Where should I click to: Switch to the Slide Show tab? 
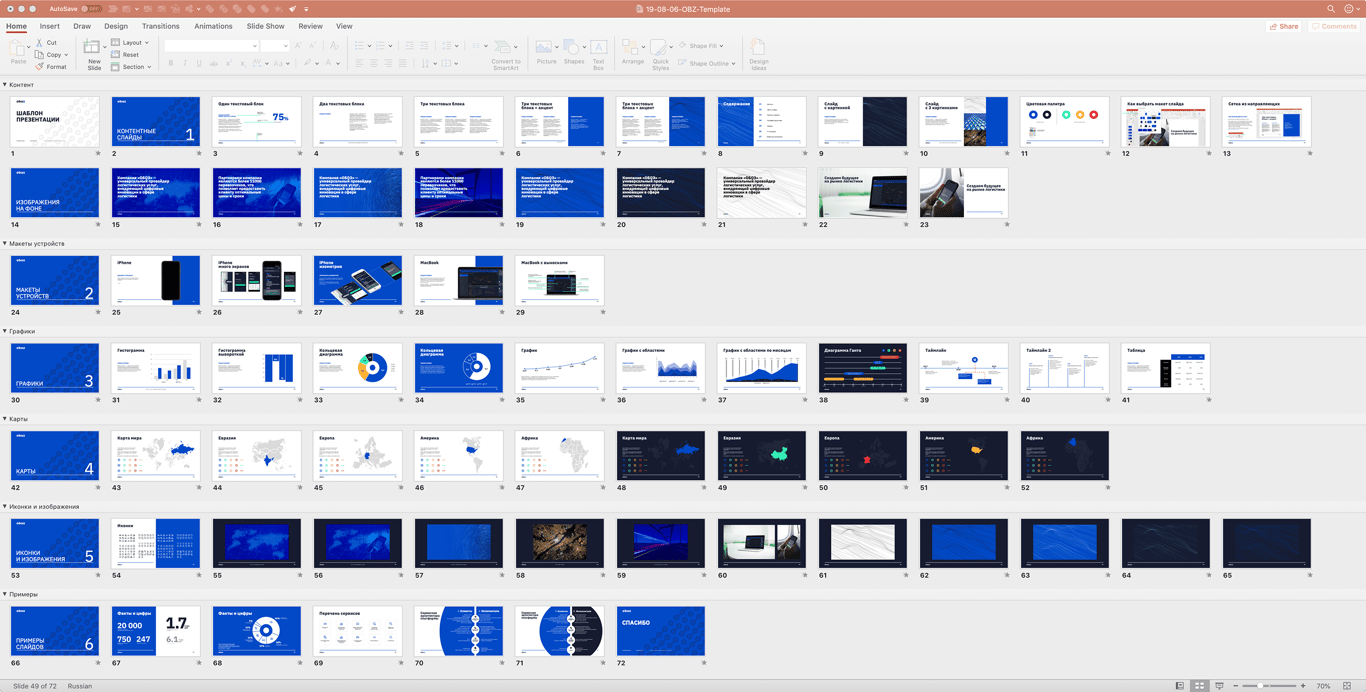[265, 26]
